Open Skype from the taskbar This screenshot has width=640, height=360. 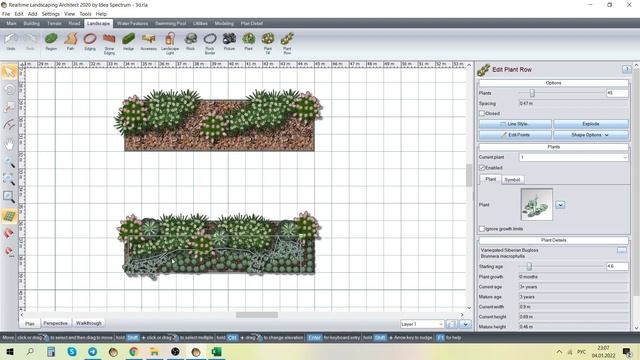72,351
